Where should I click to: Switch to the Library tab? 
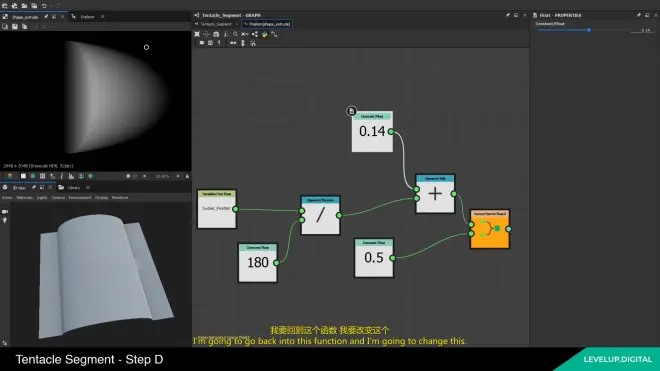(x=74, y=187)
